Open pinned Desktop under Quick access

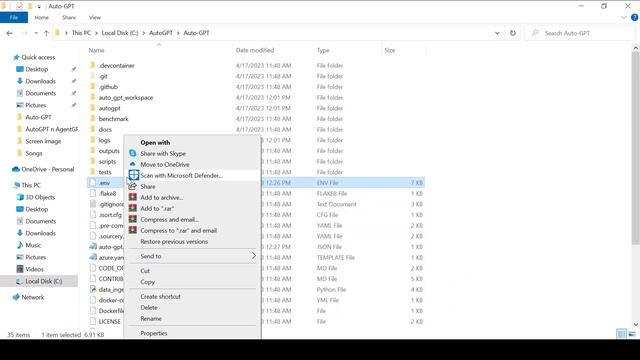[36, 69]
